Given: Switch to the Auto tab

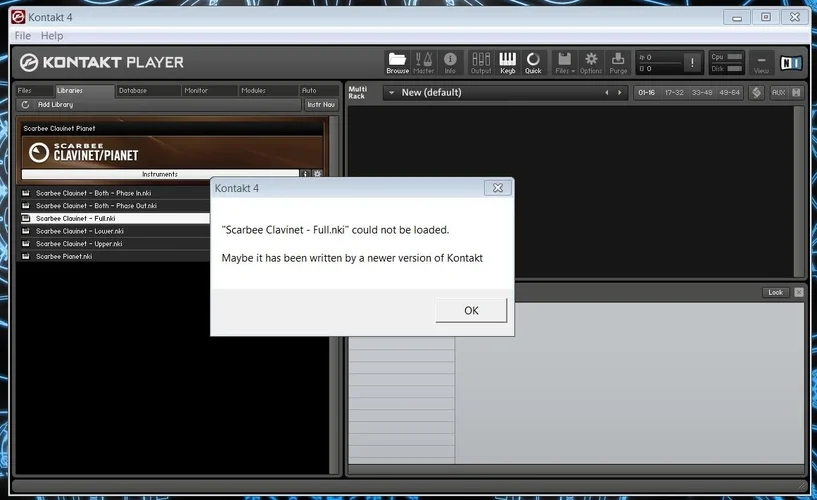Looking at the screenshot, I should [x=319, y=91].
